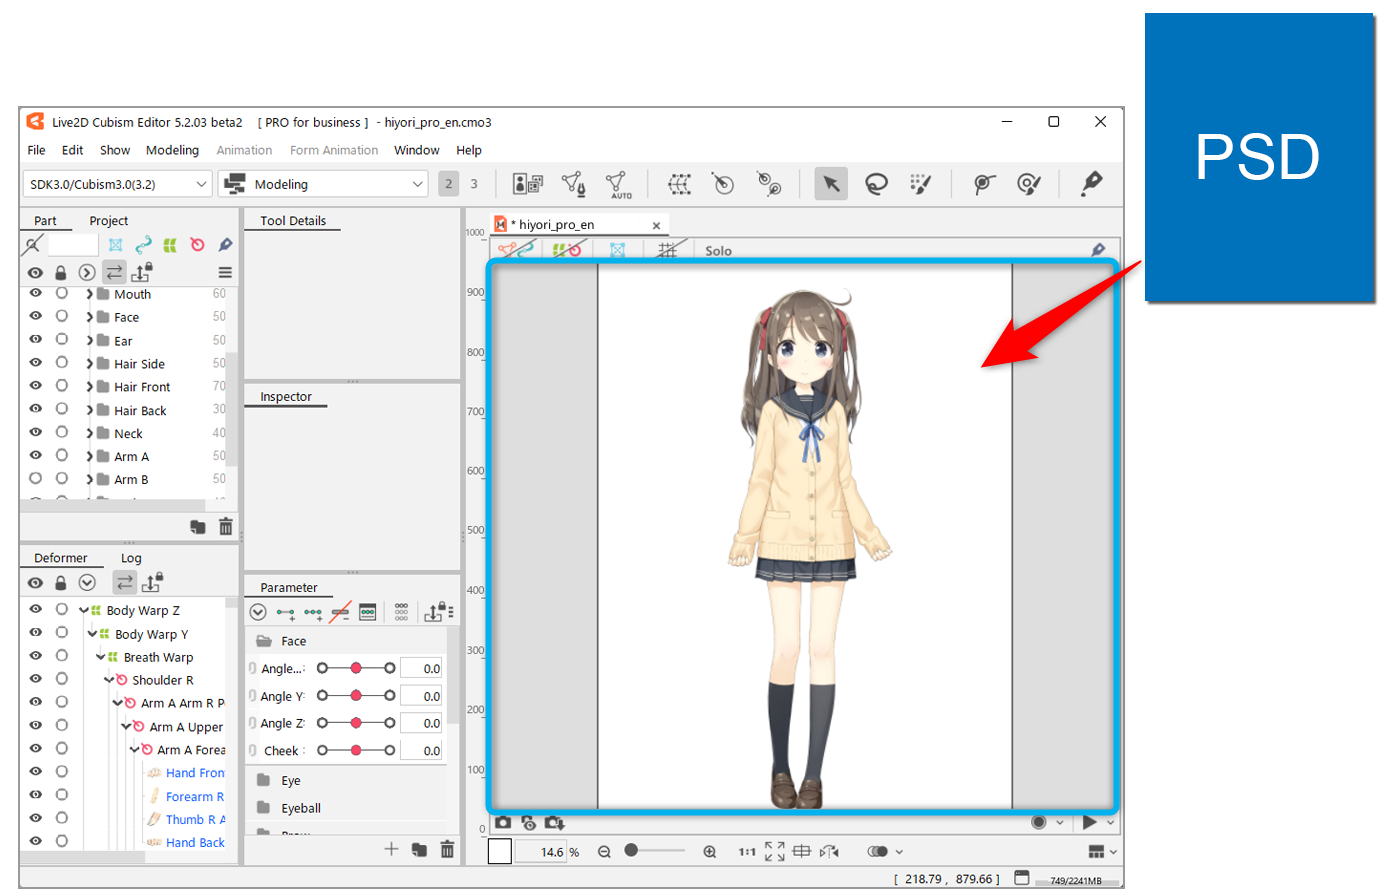The image size is (1393, 895).
Task: Click the Create Warp Deformer icon
Action: click(x=679, y=184)
